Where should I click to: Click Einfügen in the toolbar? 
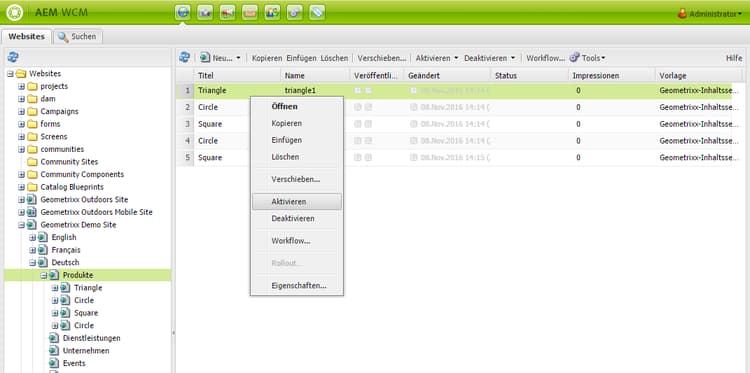[x=301, y=58]
